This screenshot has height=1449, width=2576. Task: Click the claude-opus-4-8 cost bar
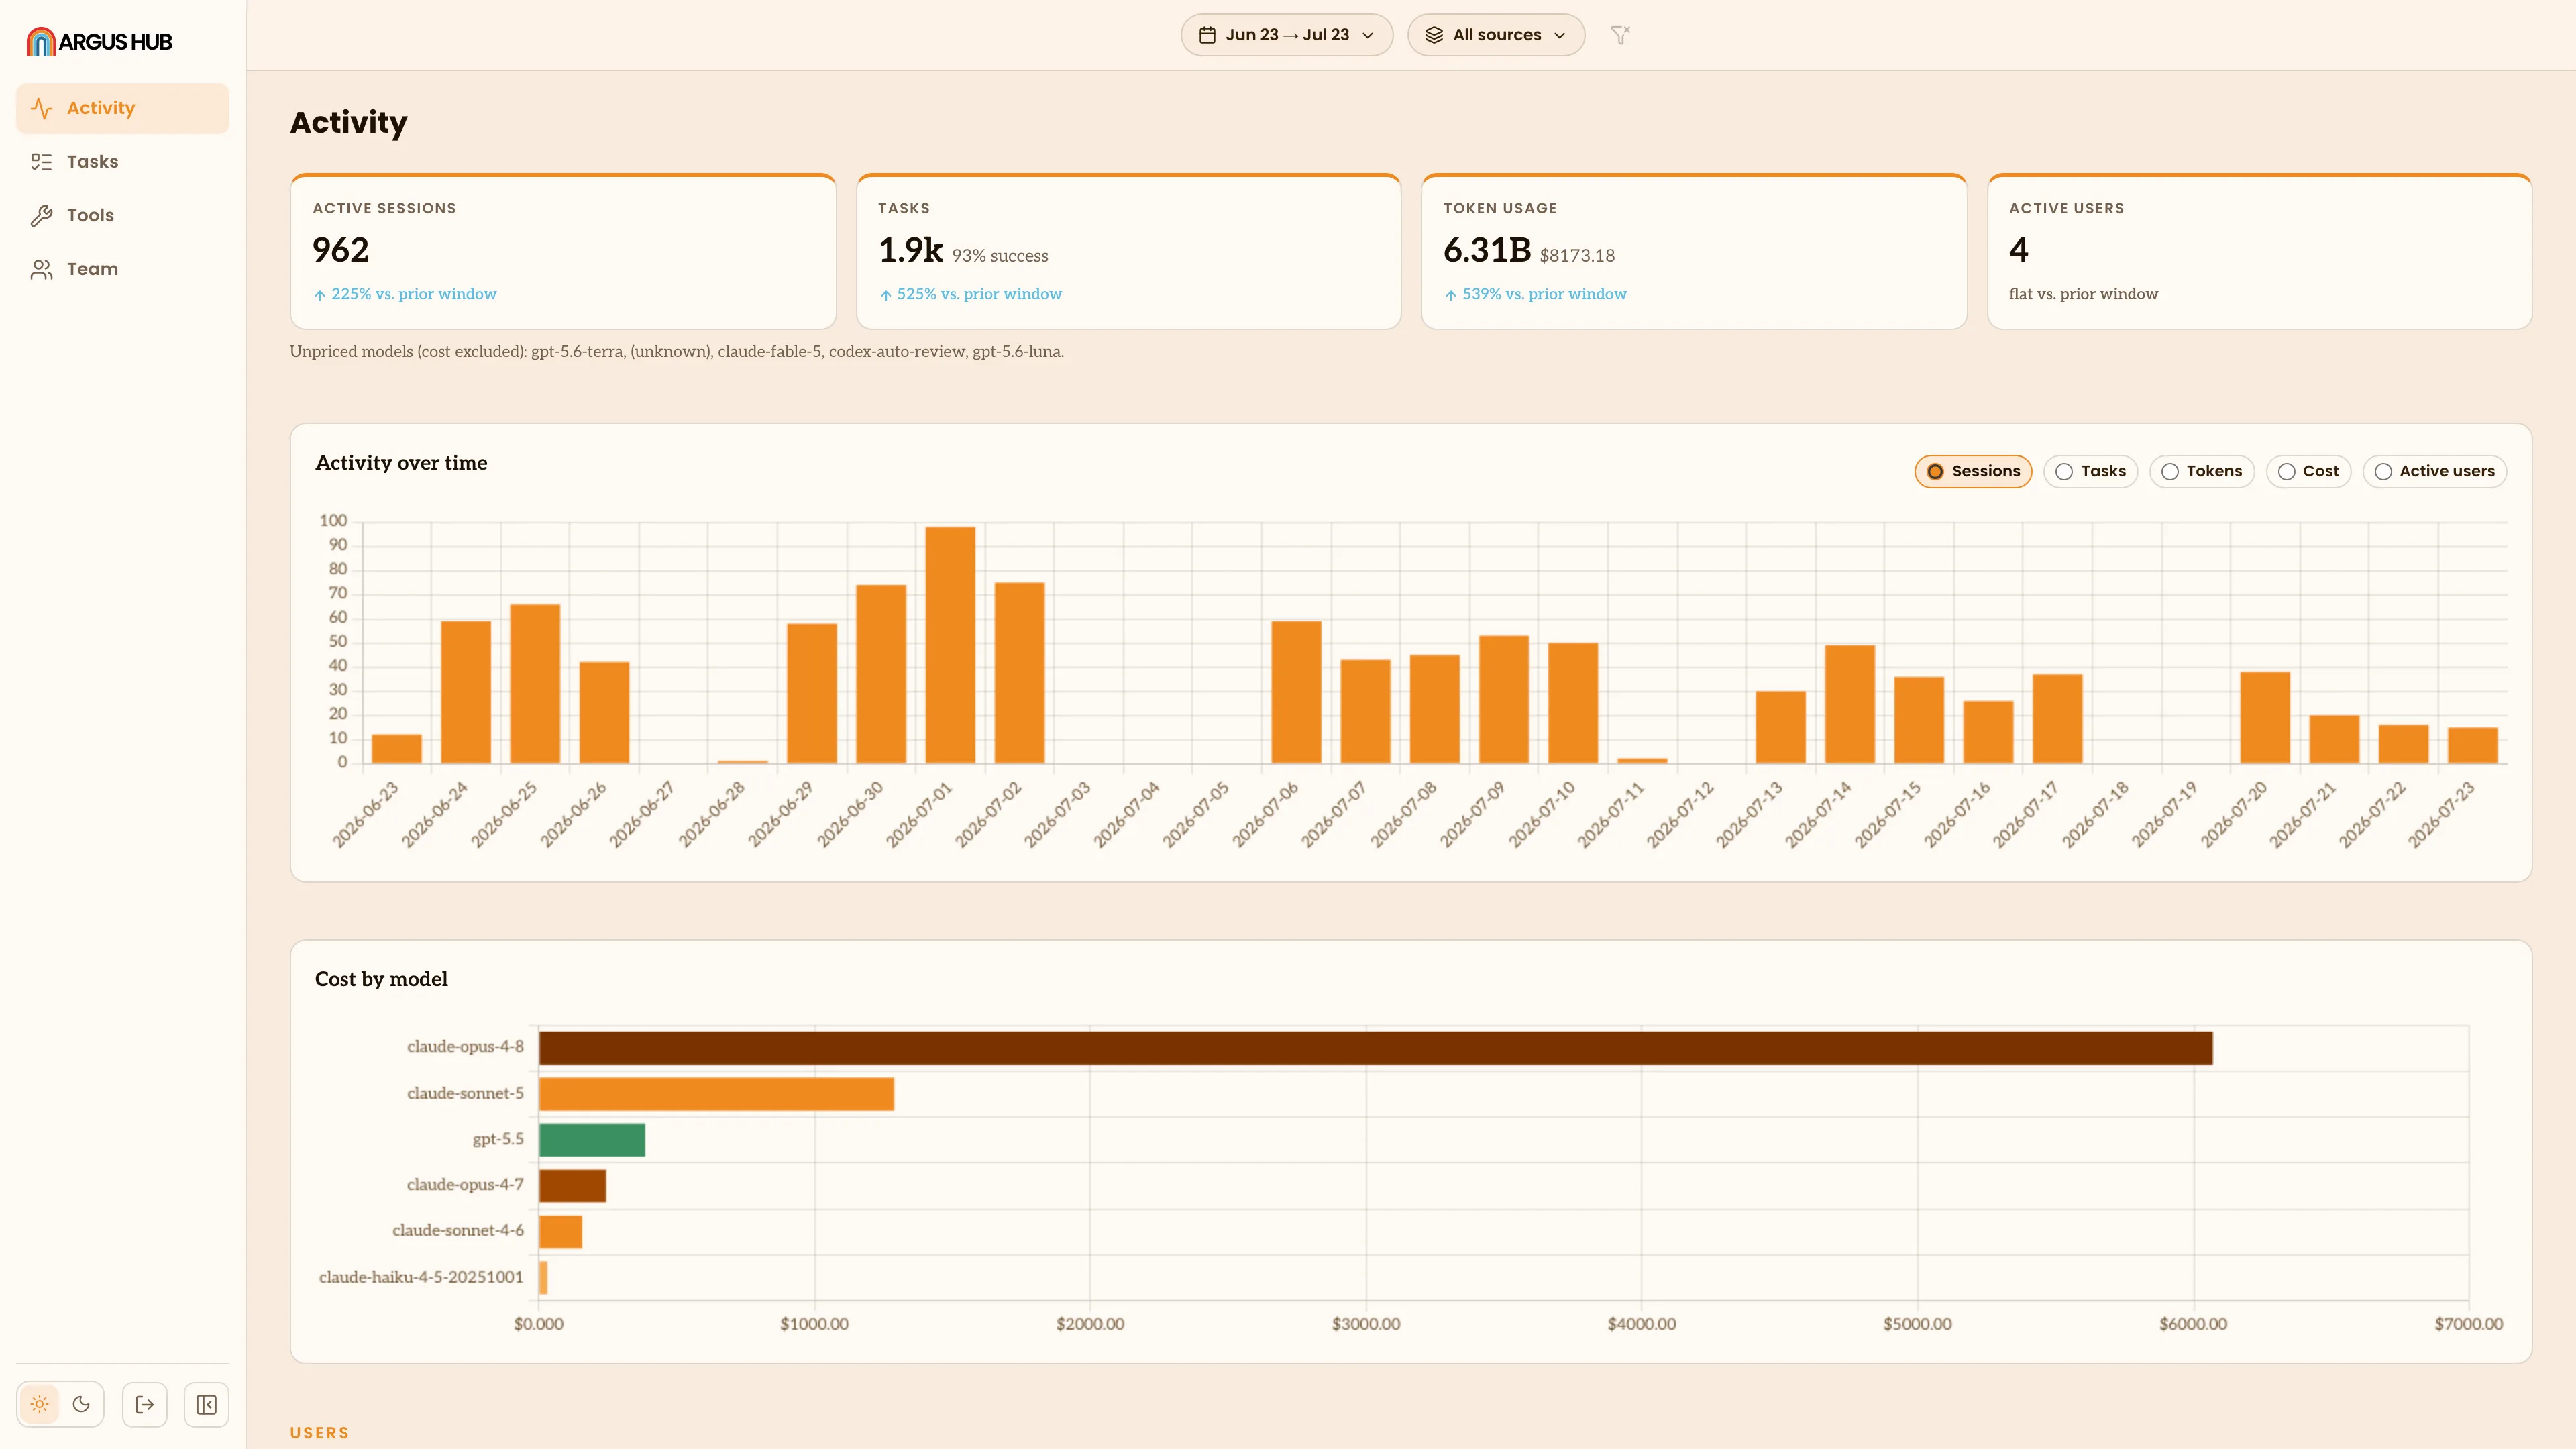point(1375,1048)
